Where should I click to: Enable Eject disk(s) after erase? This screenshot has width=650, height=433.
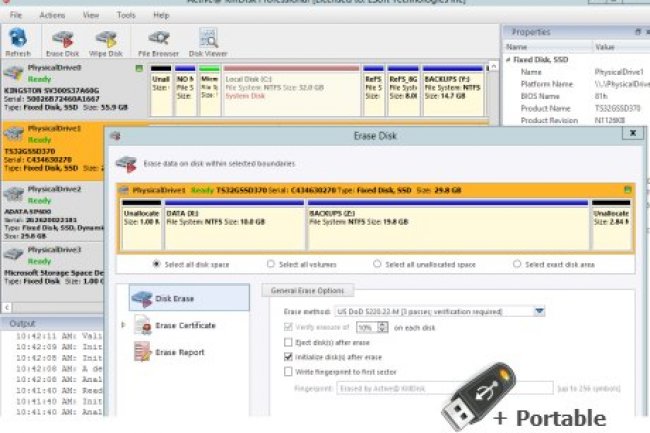[288, 342]
